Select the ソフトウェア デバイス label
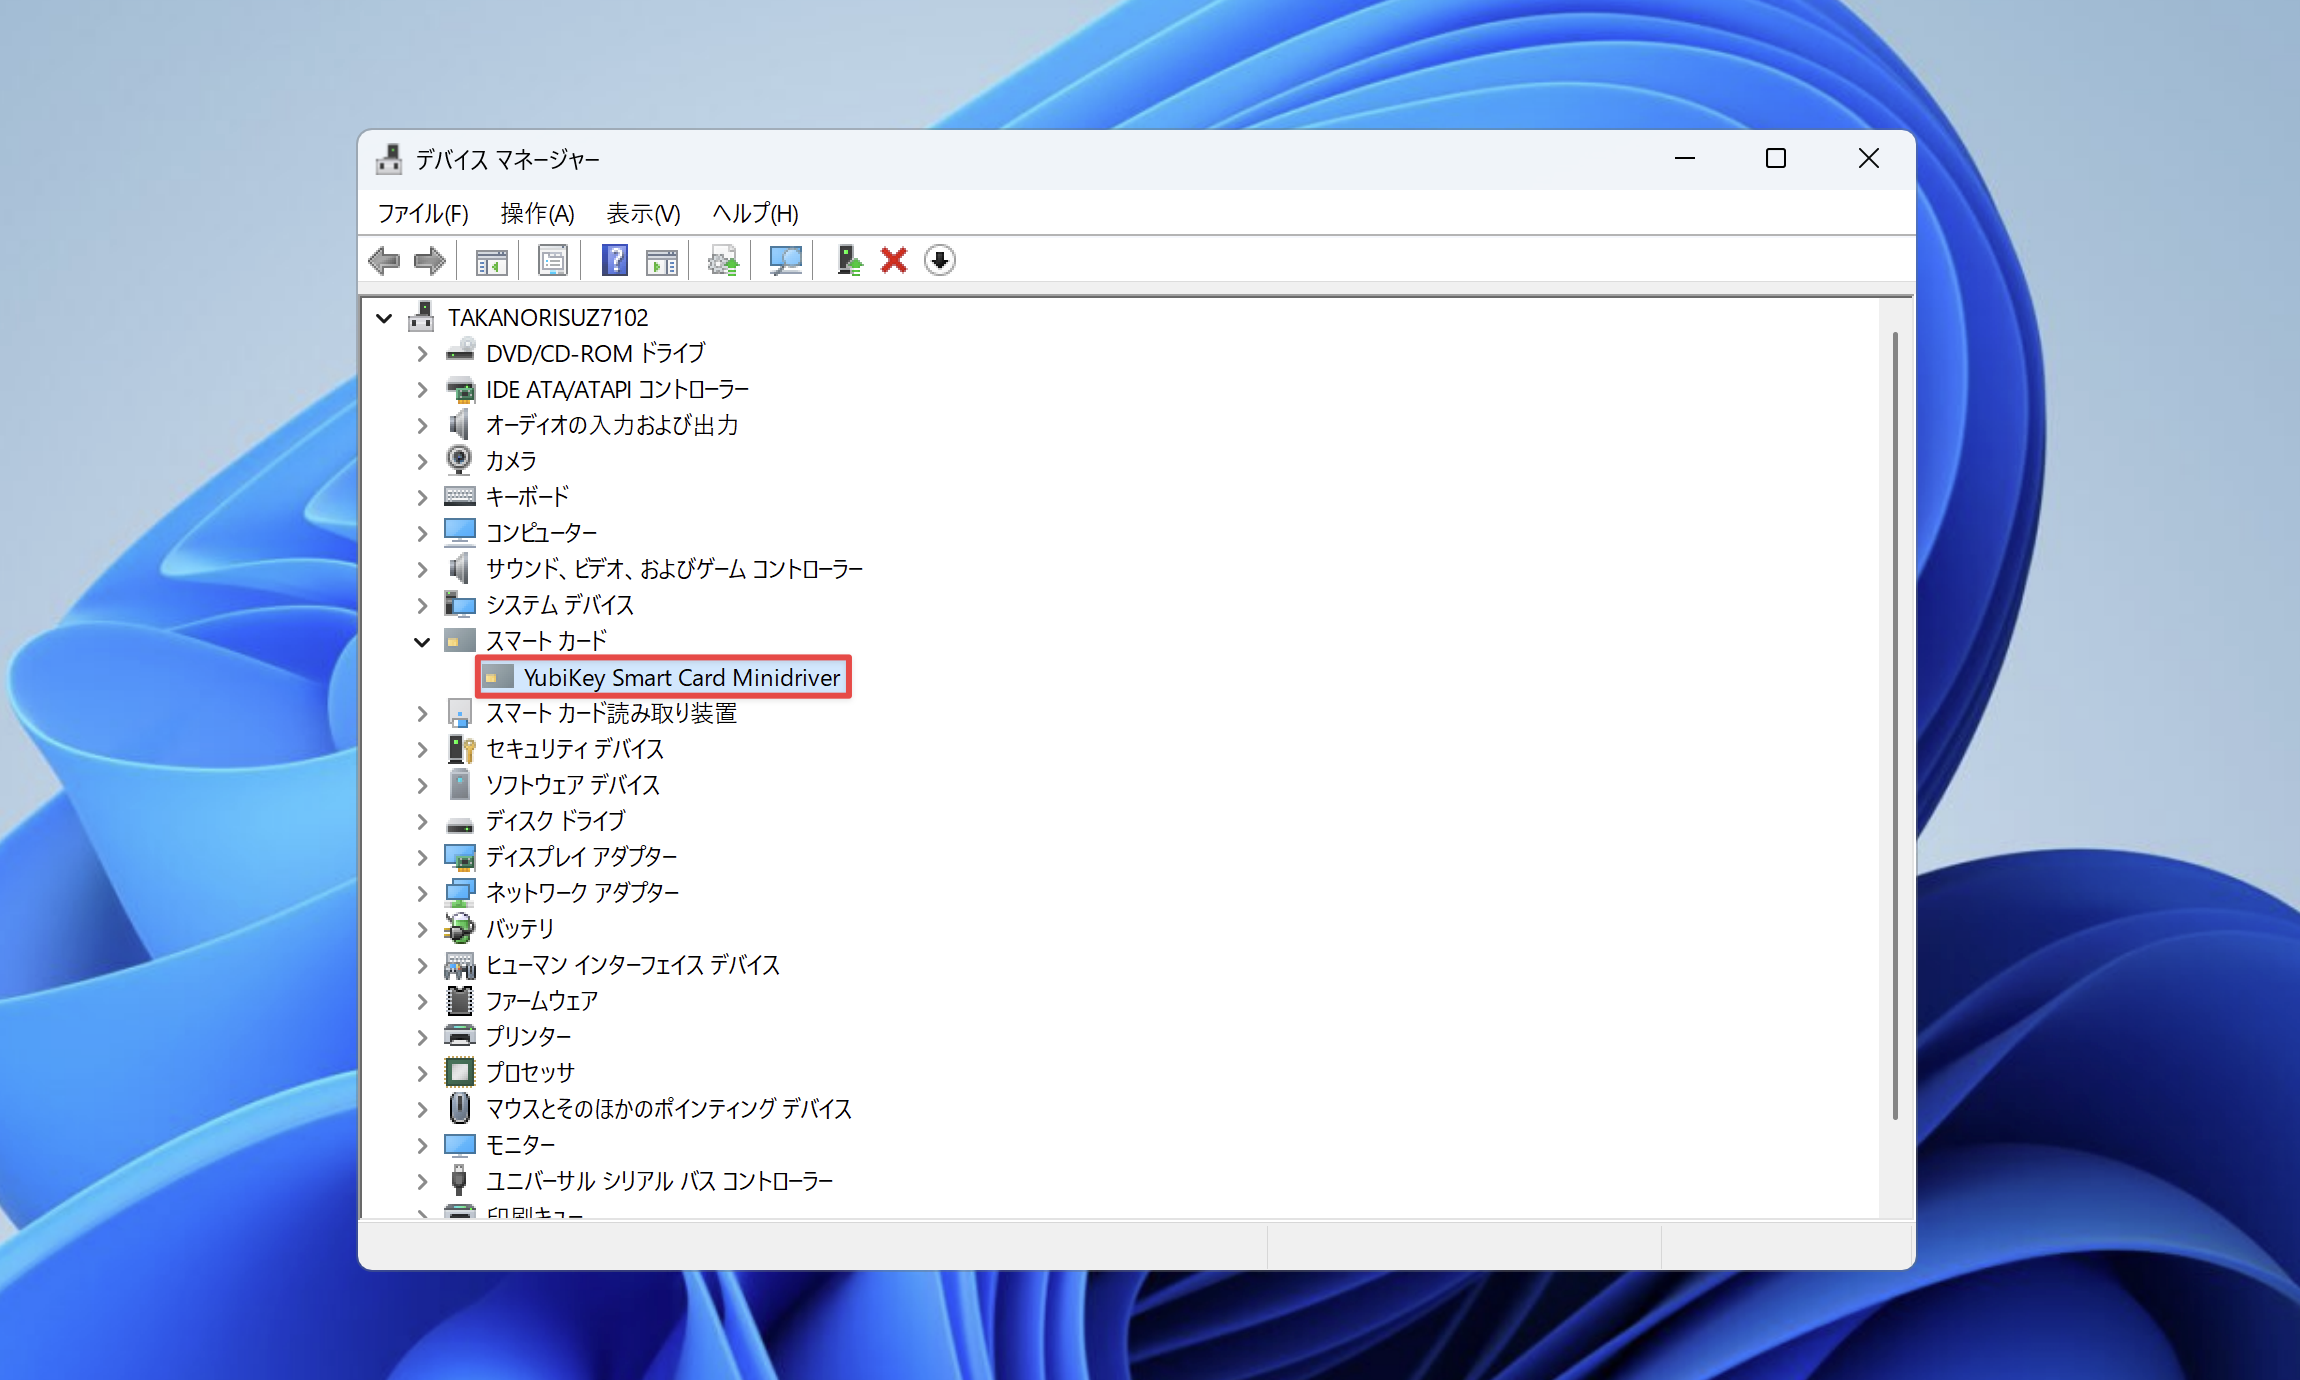The height and width of the screenshot is (1380, 2300). (x=573, y=786)
